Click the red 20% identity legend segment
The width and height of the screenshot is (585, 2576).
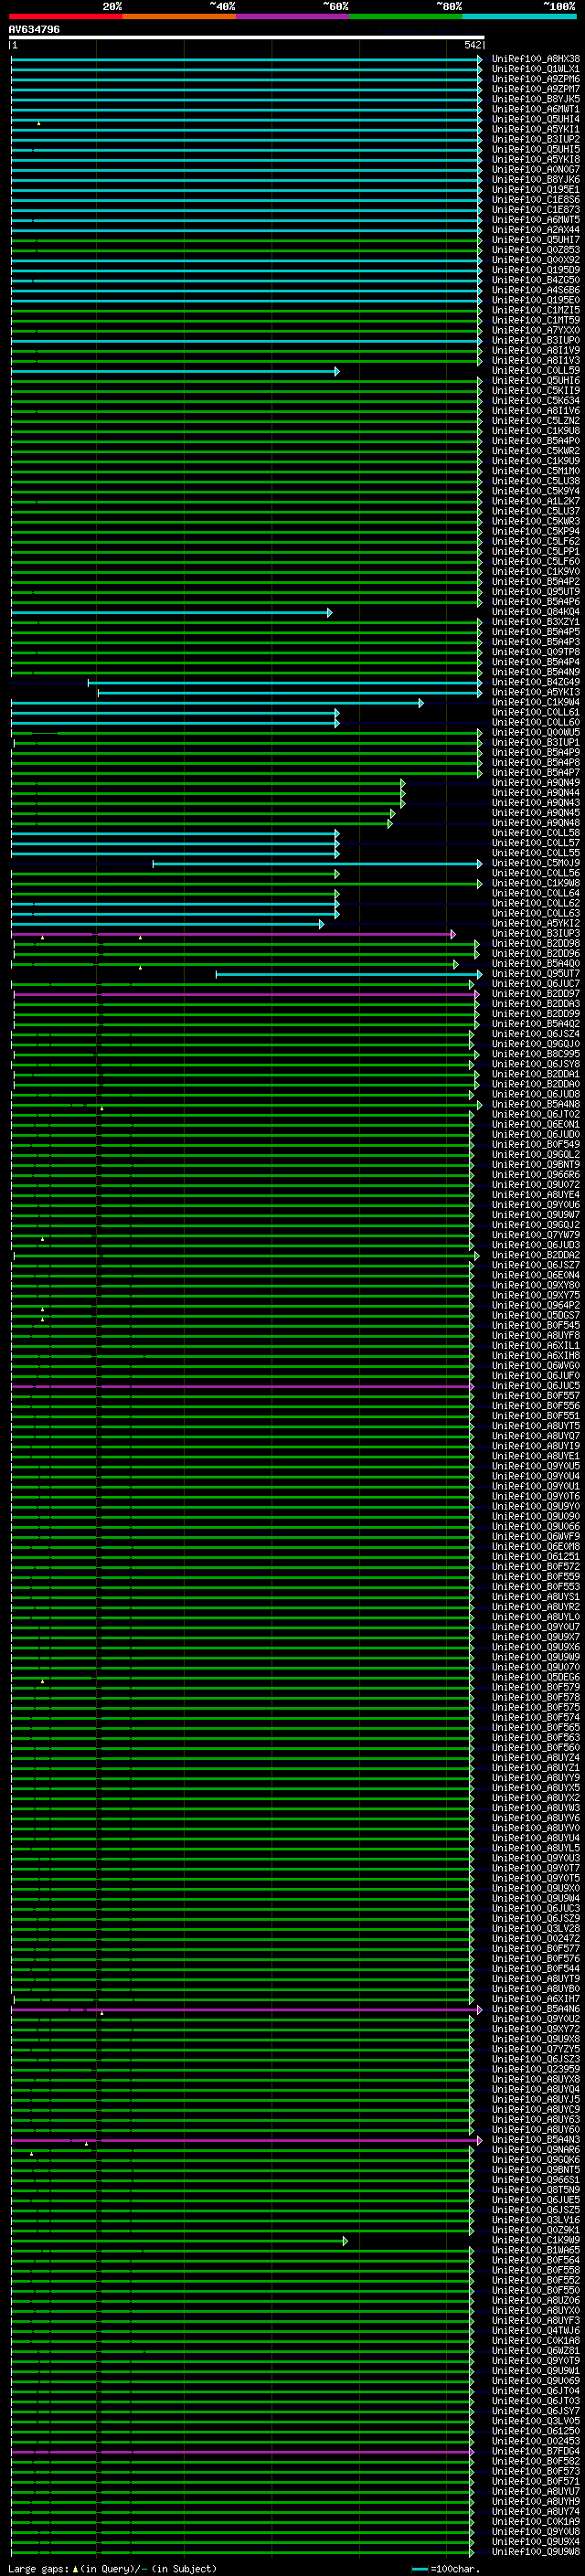65,16
